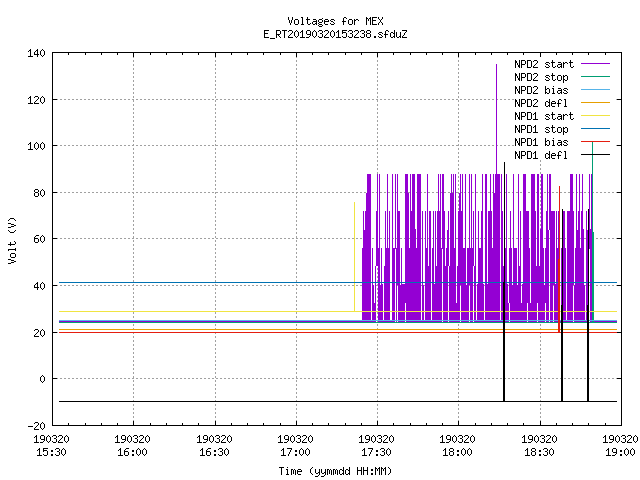Click the x-axis time label 18:00

[x=457, y=452]
